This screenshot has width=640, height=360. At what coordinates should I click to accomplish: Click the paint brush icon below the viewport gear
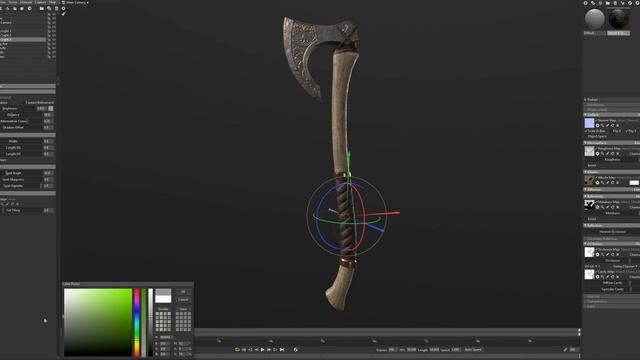pyautogui.click(x=64, y=14)
